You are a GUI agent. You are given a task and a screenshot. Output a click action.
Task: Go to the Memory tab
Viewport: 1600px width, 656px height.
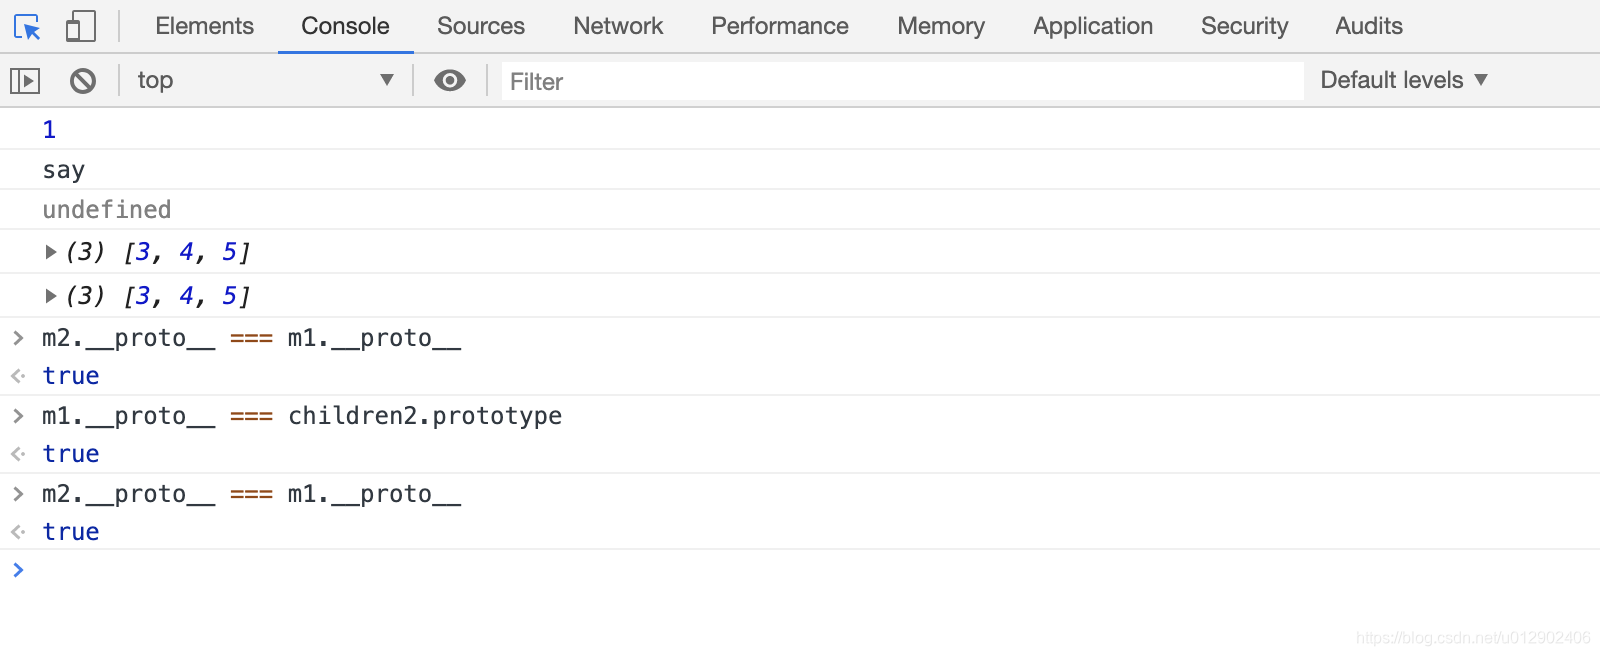(x=940, y=26)
